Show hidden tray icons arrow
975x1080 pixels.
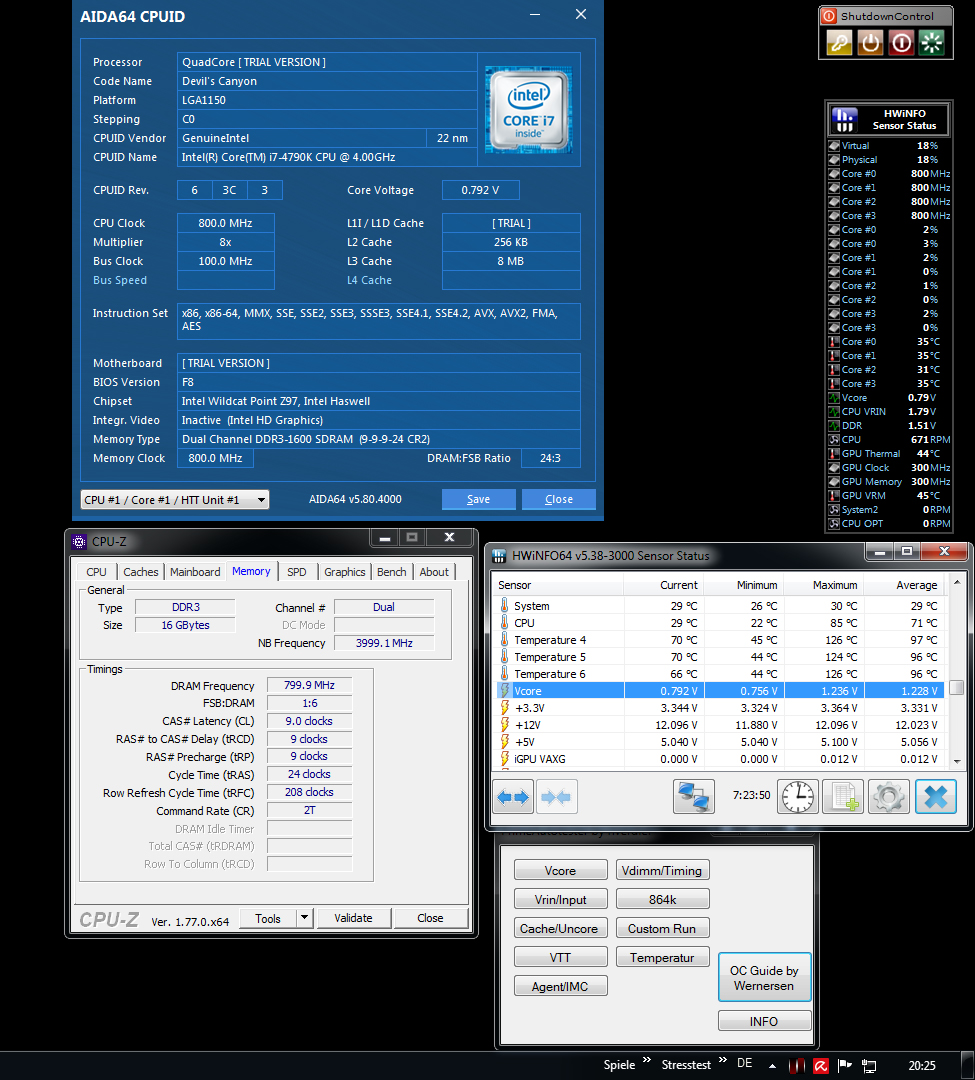773,1066
